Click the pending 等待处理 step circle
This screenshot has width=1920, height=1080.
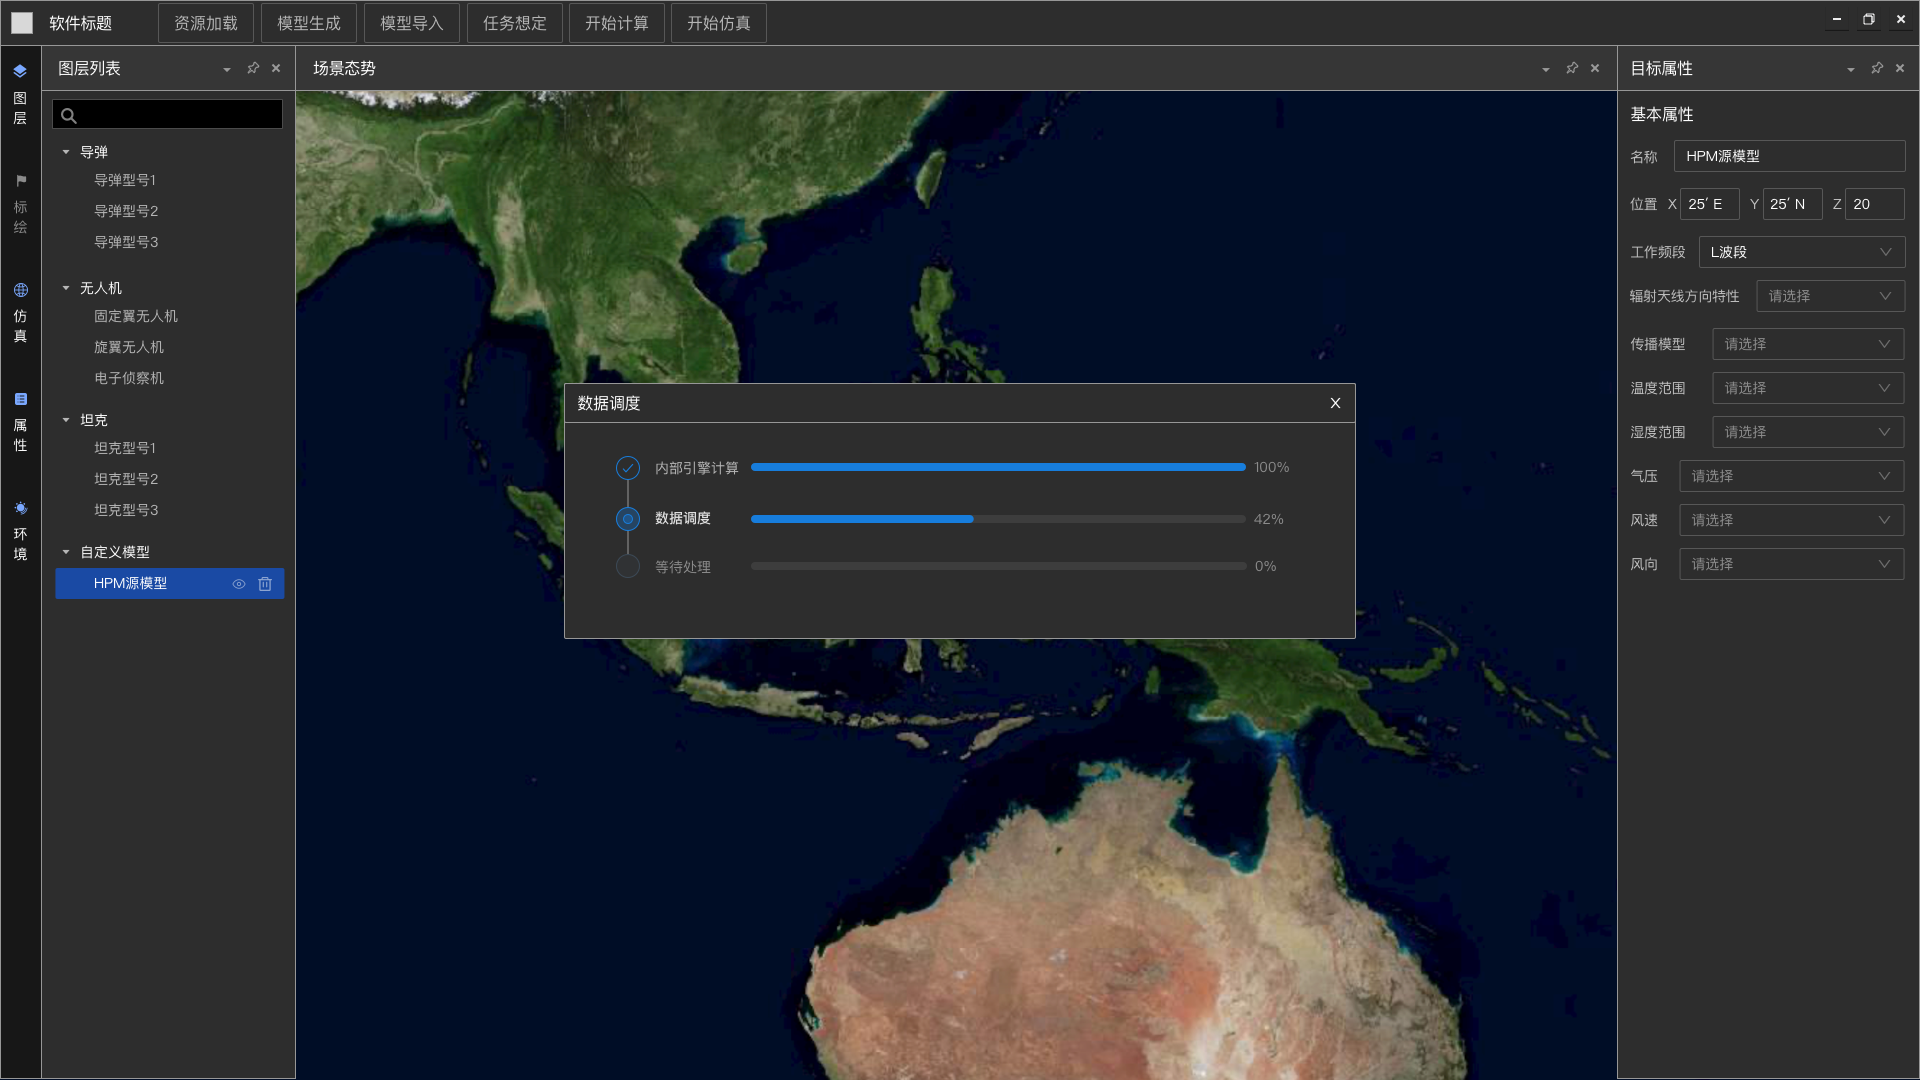[628, 566]
